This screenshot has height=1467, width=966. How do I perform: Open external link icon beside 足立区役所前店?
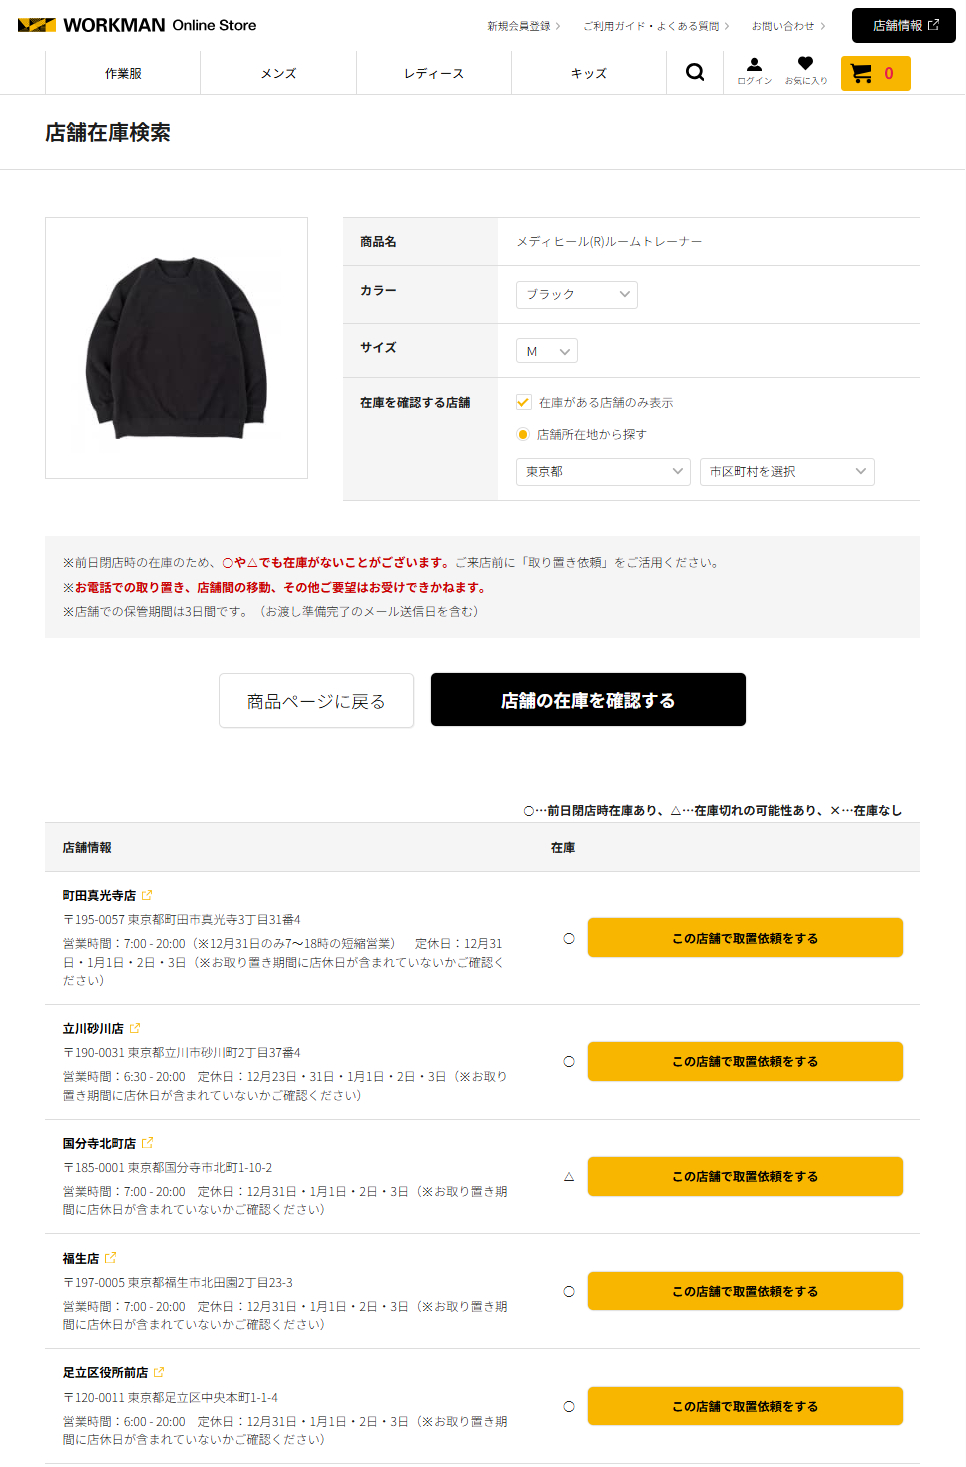159,1372
